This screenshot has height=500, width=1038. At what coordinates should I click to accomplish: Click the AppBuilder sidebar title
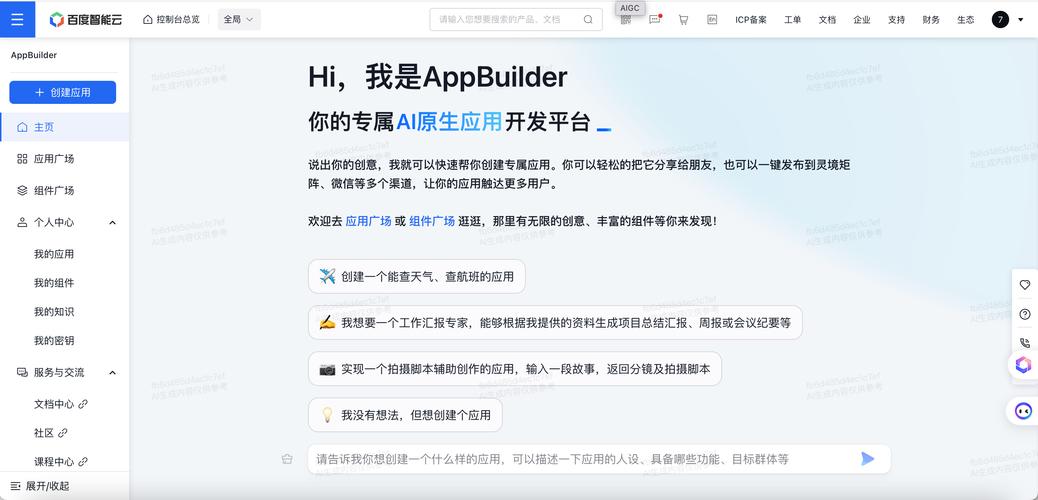34,56
